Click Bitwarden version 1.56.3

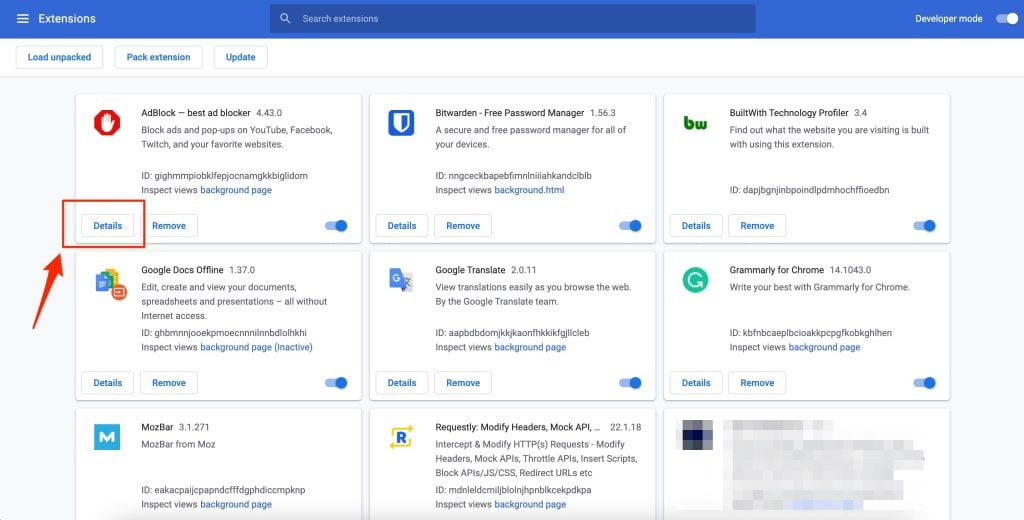pos(603,113)
